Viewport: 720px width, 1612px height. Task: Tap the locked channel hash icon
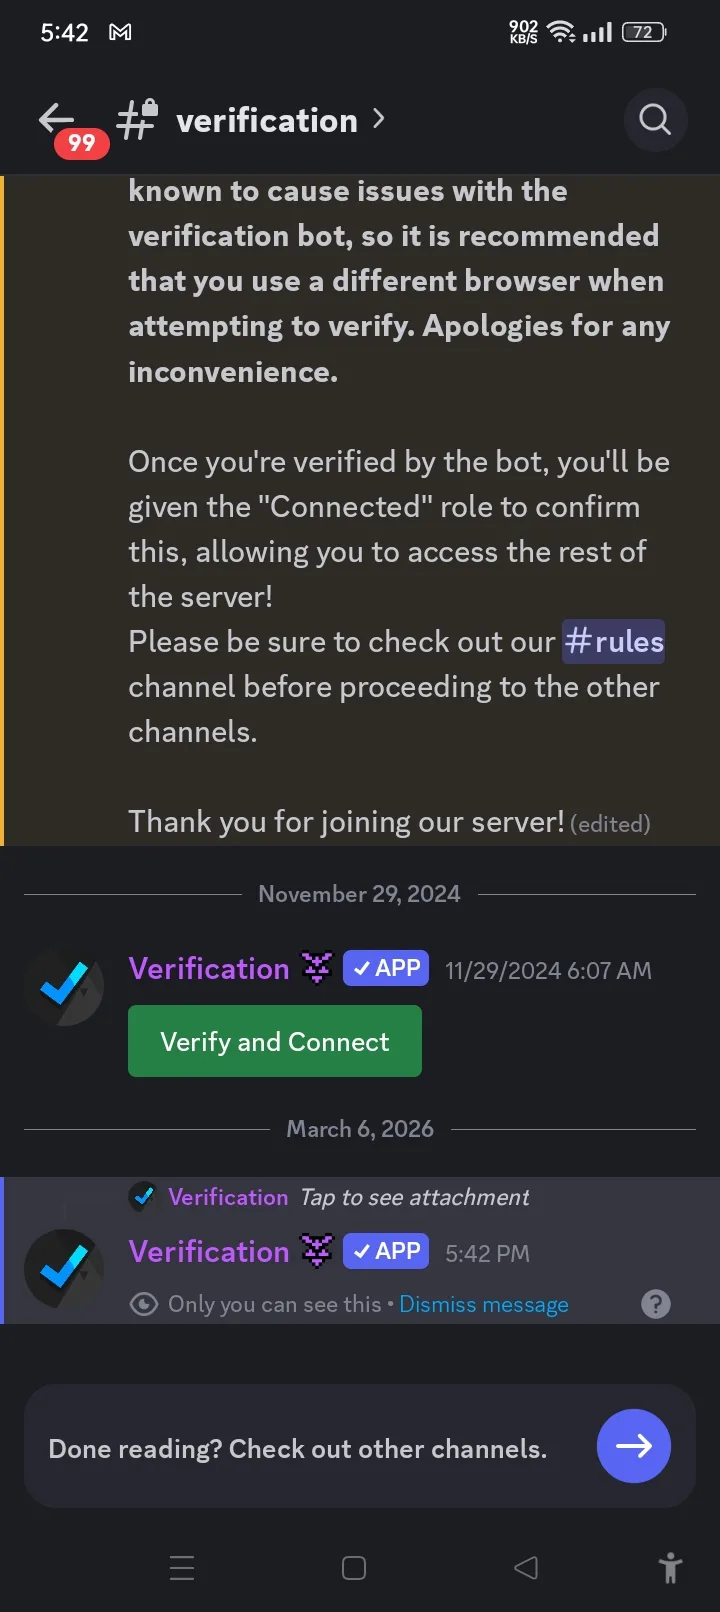click(137, 119)
